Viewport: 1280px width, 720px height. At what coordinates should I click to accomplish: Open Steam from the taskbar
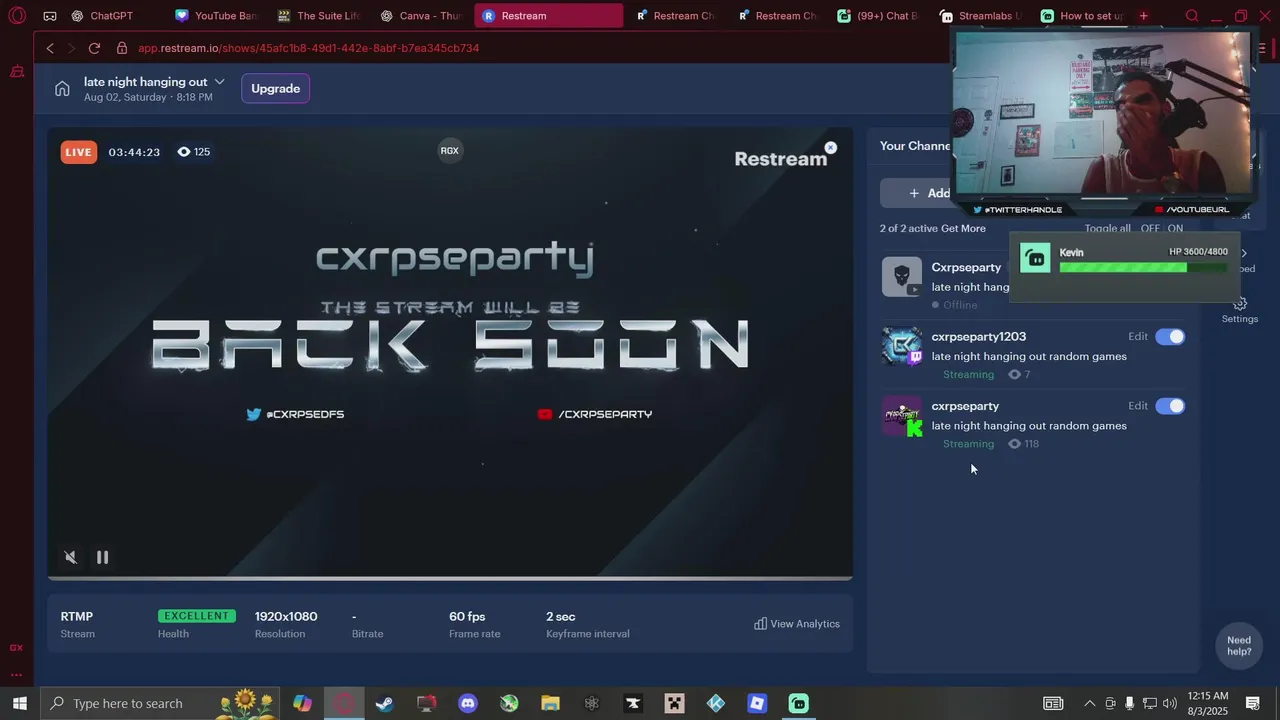click(x=385, y=703)
